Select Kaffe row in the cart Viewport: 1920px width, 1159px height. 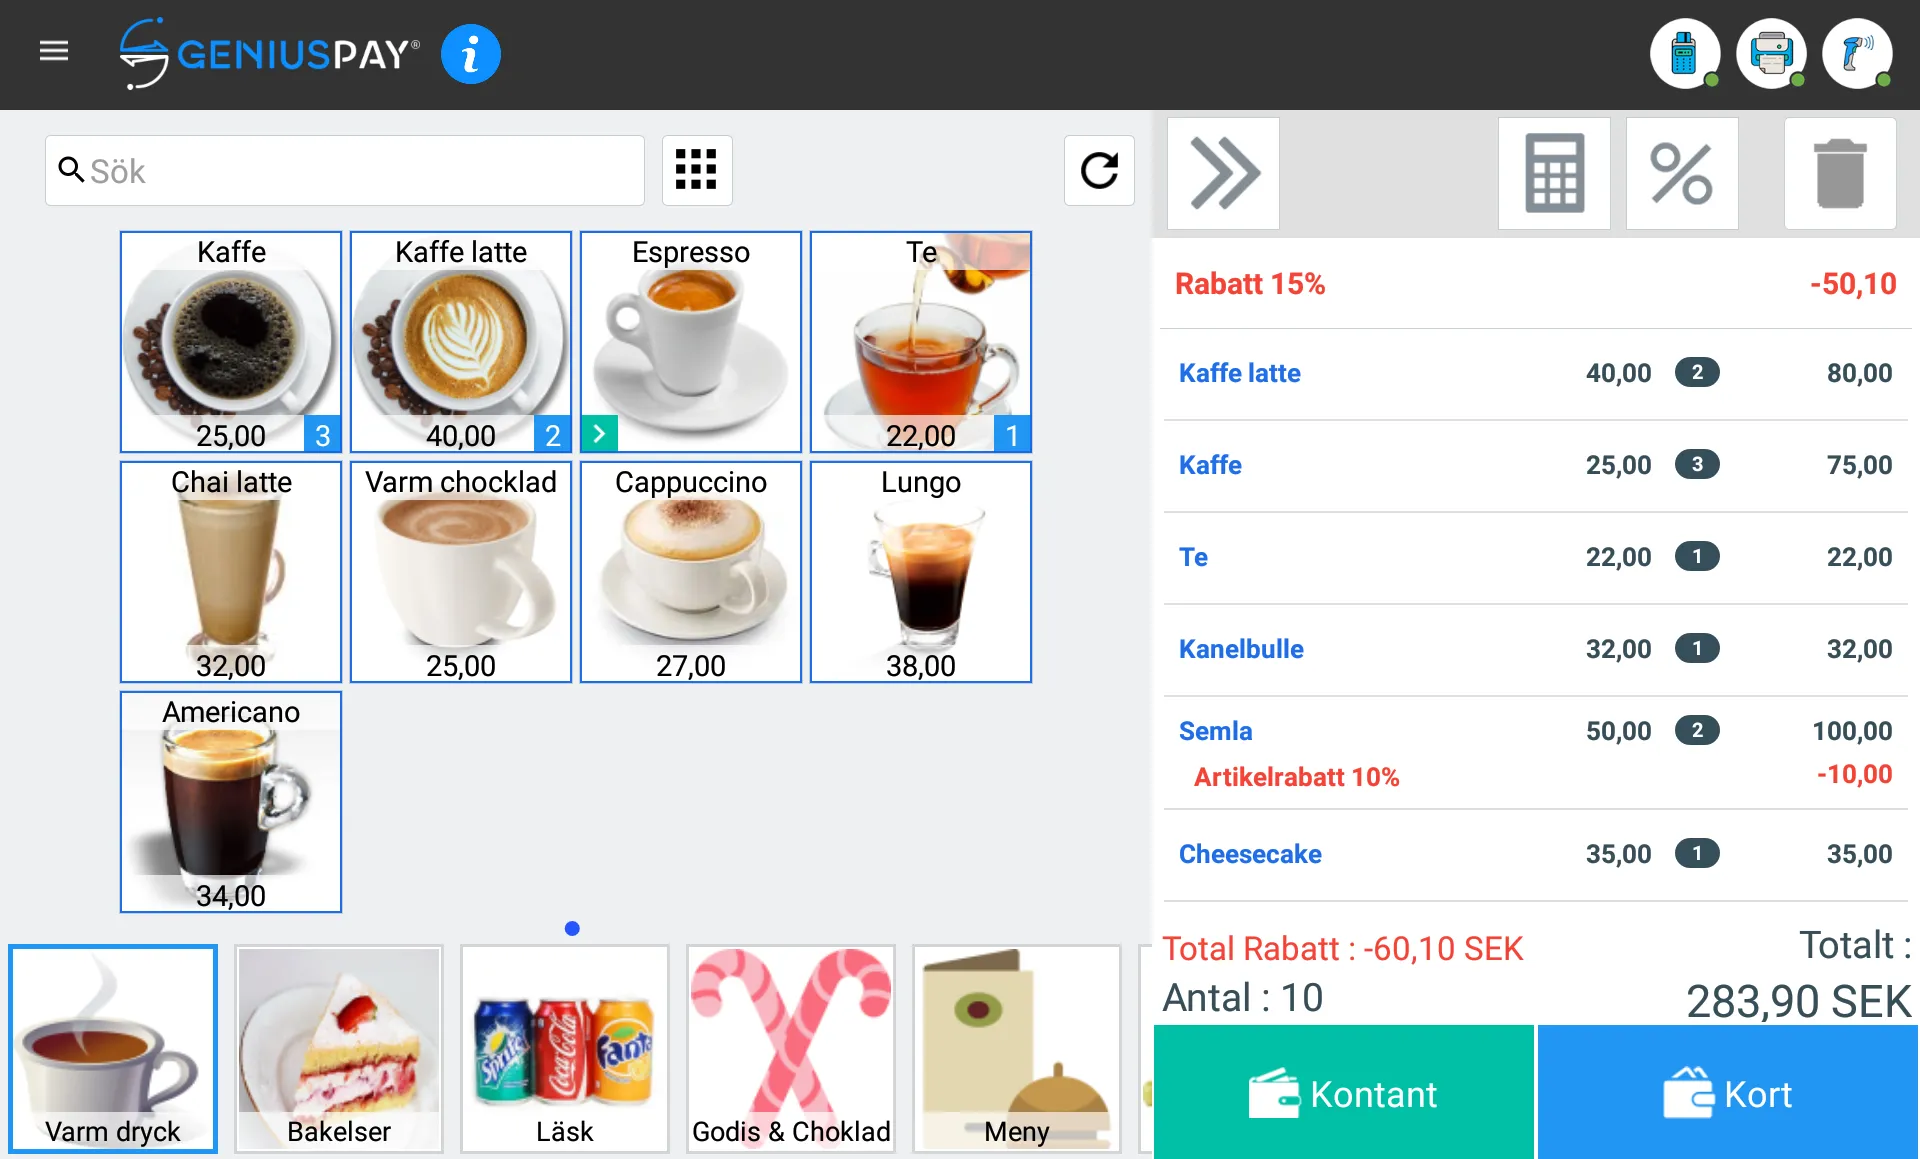click(1536, 465)
